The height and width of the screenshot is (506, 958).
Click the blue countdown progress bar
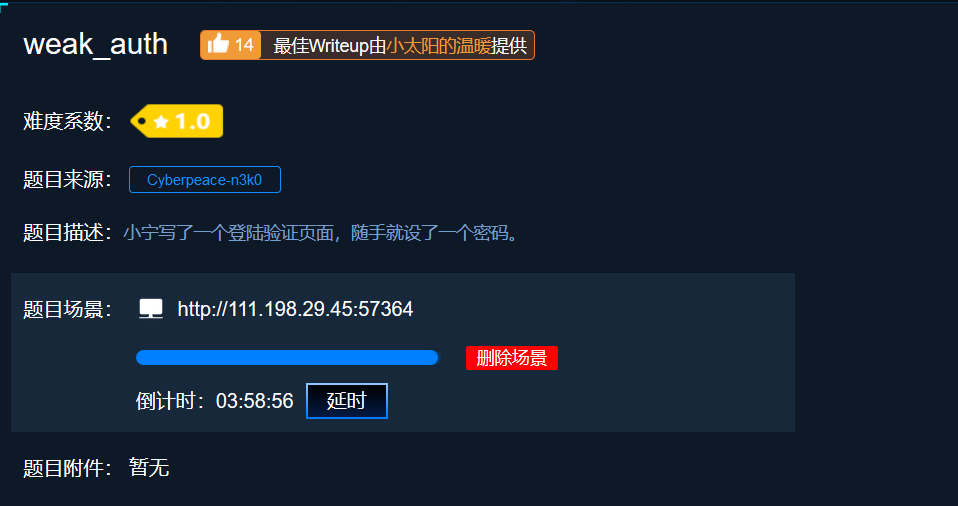pos(287,358)
